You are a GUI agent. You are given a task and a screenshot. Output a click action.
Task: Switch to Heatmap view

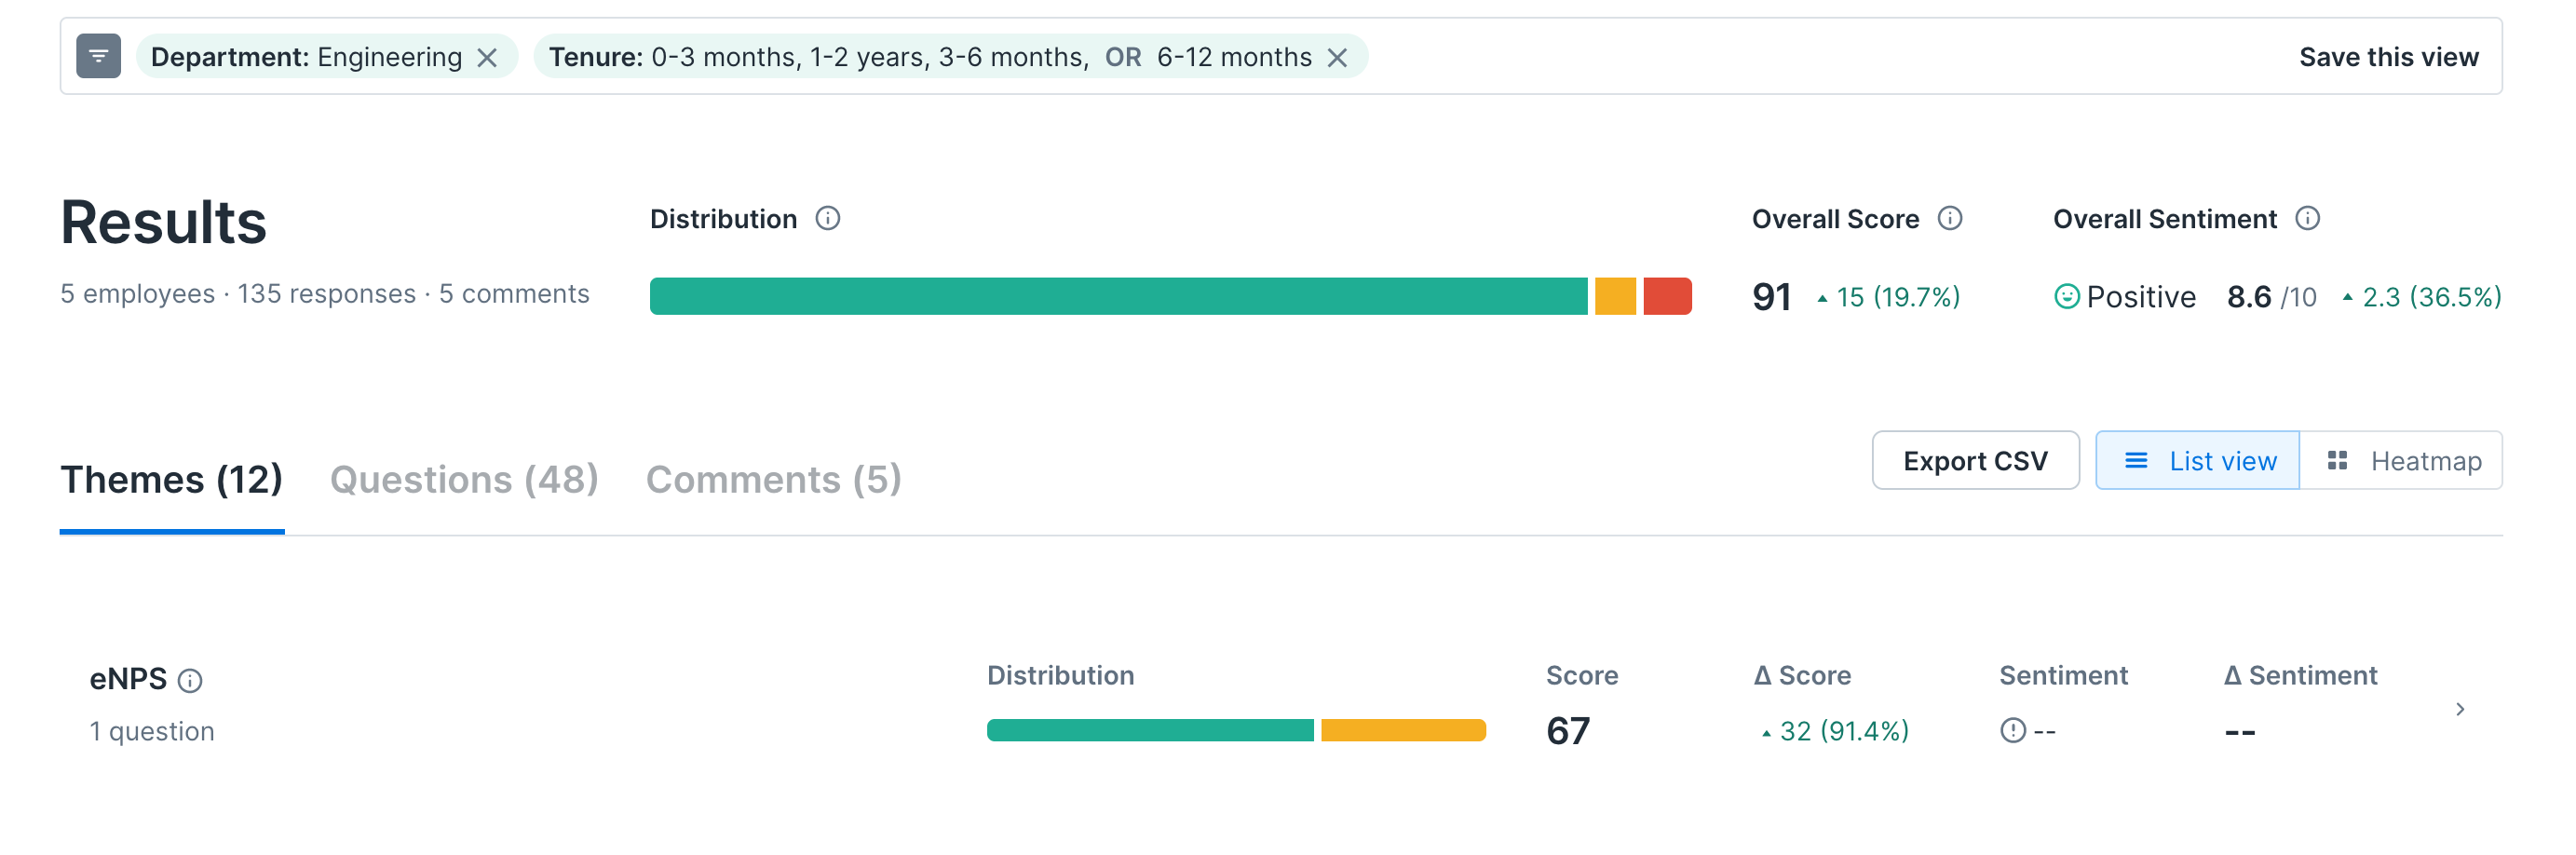[2402, 461]
